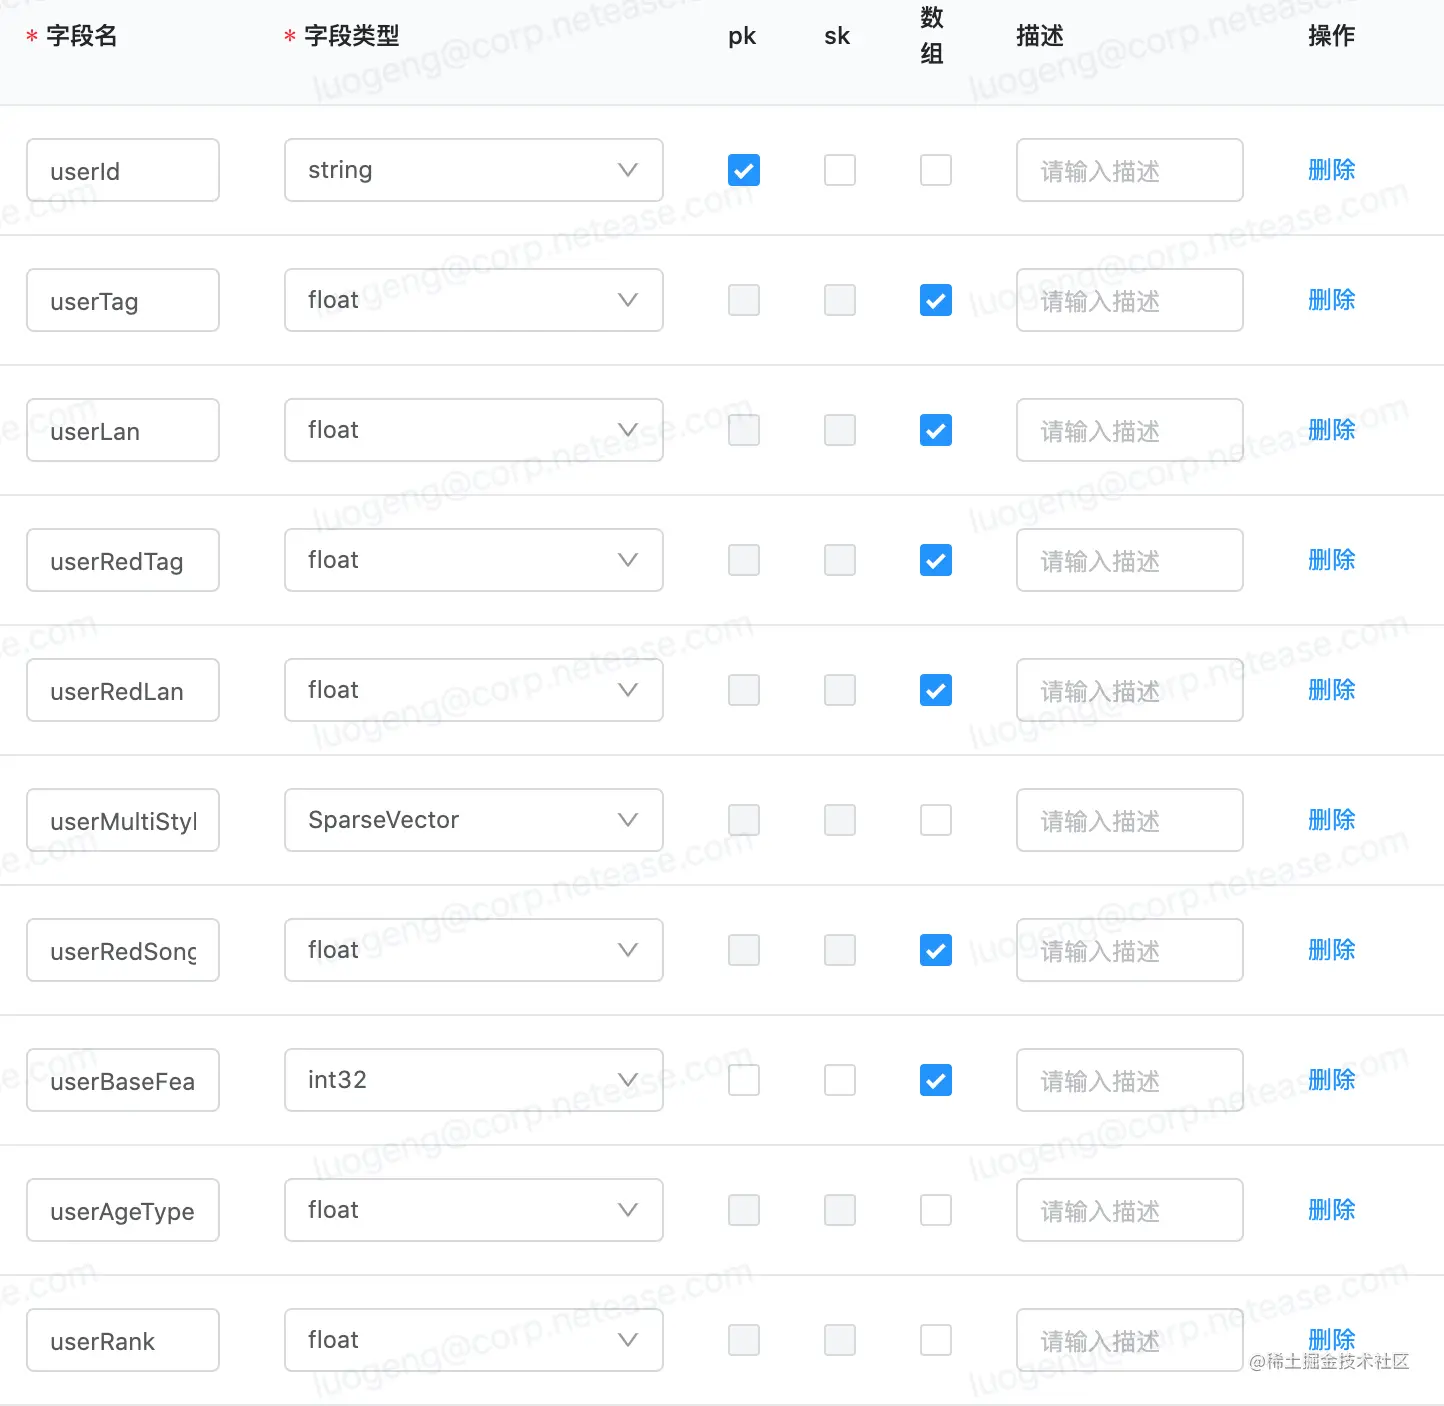Image resolution: width=1444 pixels, height=1406 pixels.
Task: Open the field type dropdown for userRedTag
Action: click(474, 560)
